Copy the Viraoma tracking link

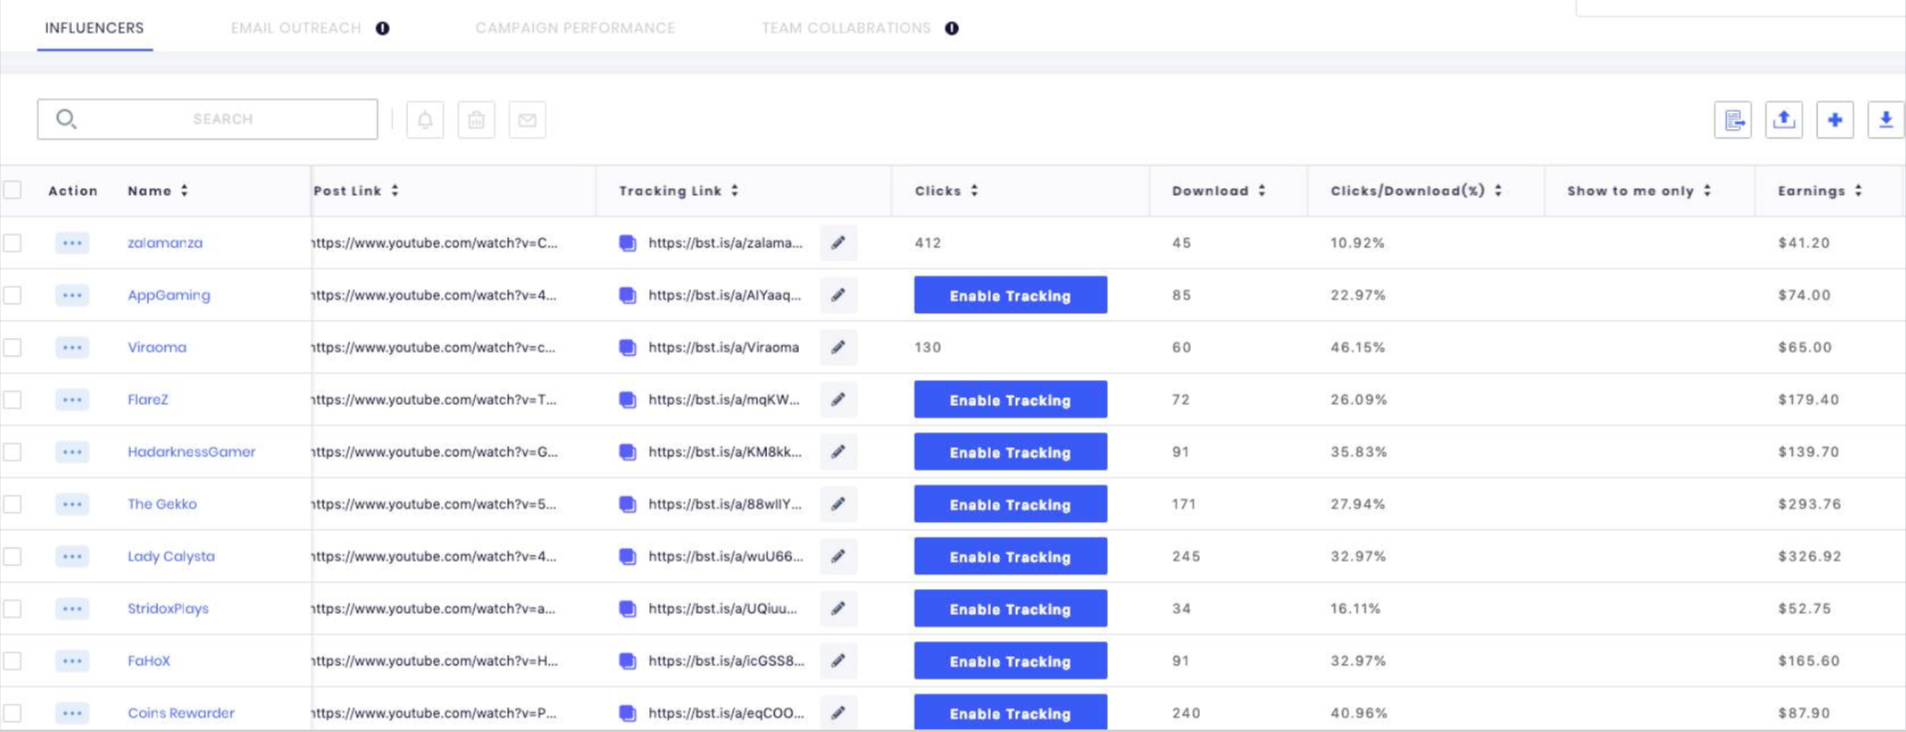(x=628, y=348)
